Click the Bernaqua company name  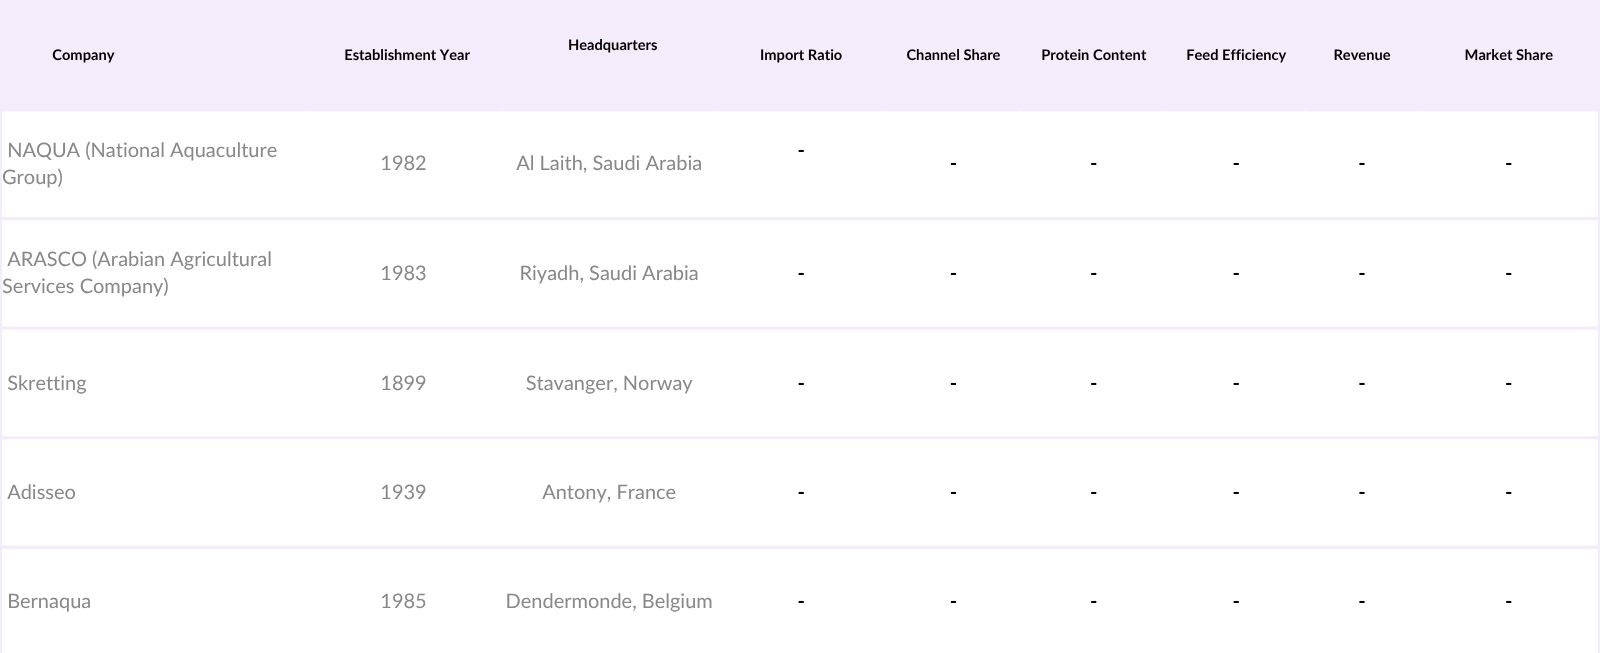(x=49, y=601)
